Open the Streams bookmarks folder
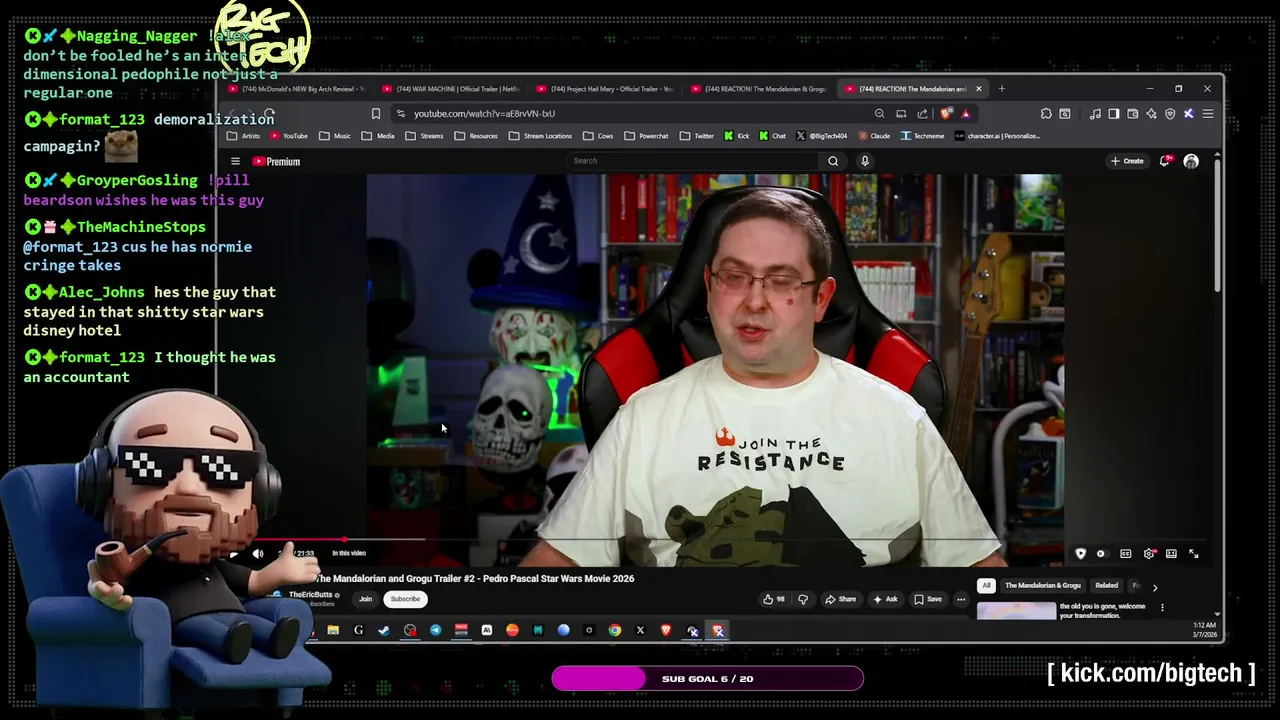Viewport: 1280px width, 720px height. point(424,136)
